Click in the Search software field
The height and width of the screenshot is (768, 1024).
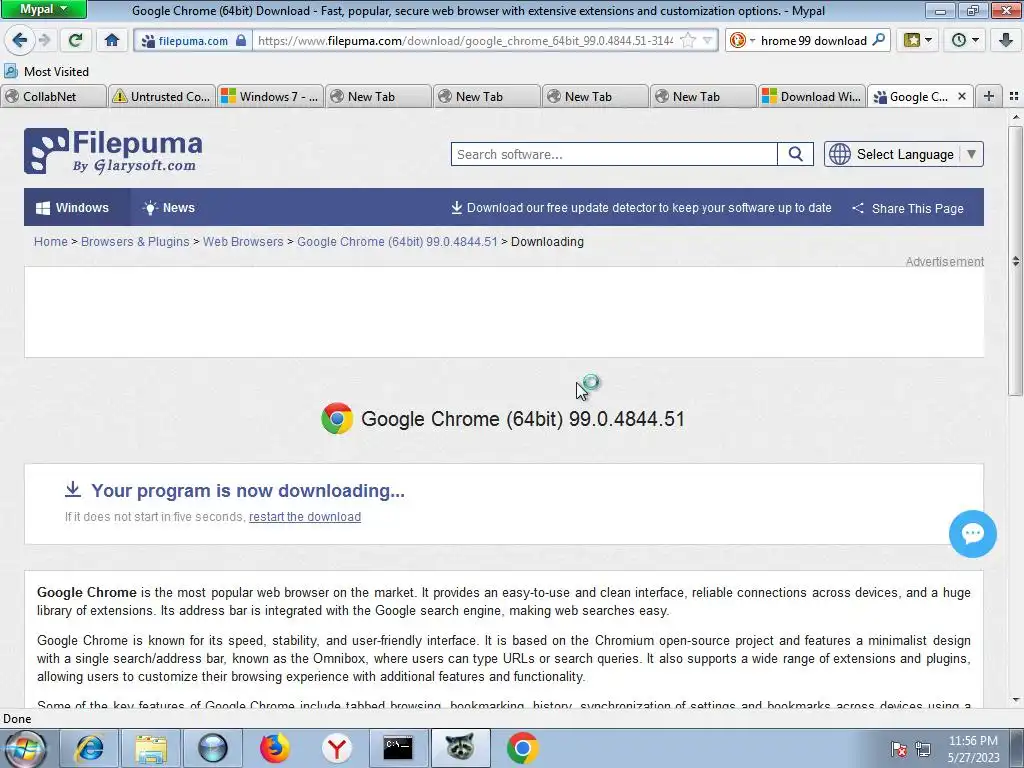[x=614, y=154]
